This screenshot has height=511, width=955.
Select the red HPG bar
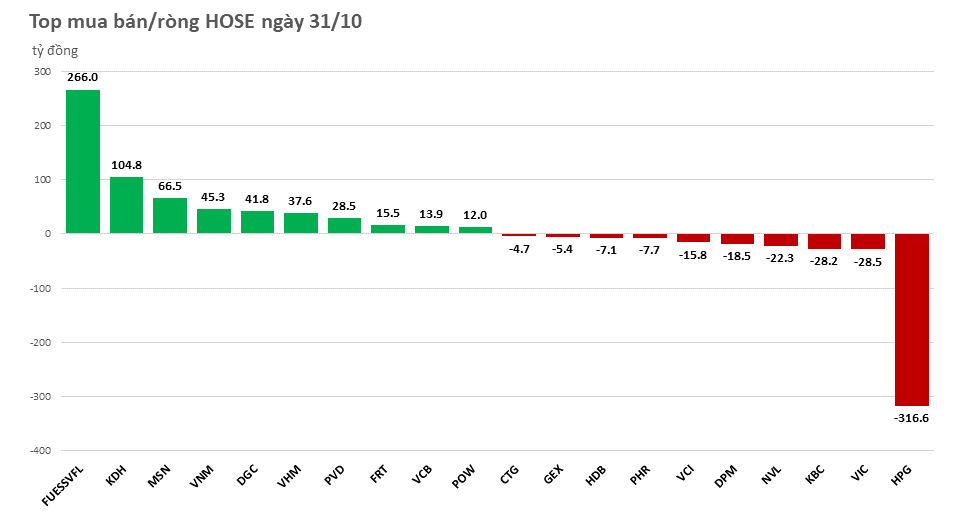tap(911, 318)
